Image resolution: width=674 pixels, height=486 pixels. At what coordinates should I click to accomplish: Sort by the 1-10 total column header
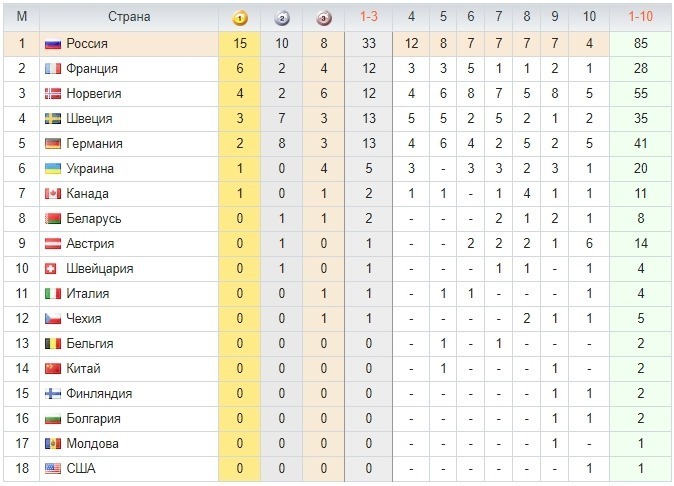[x=640, y=16]
